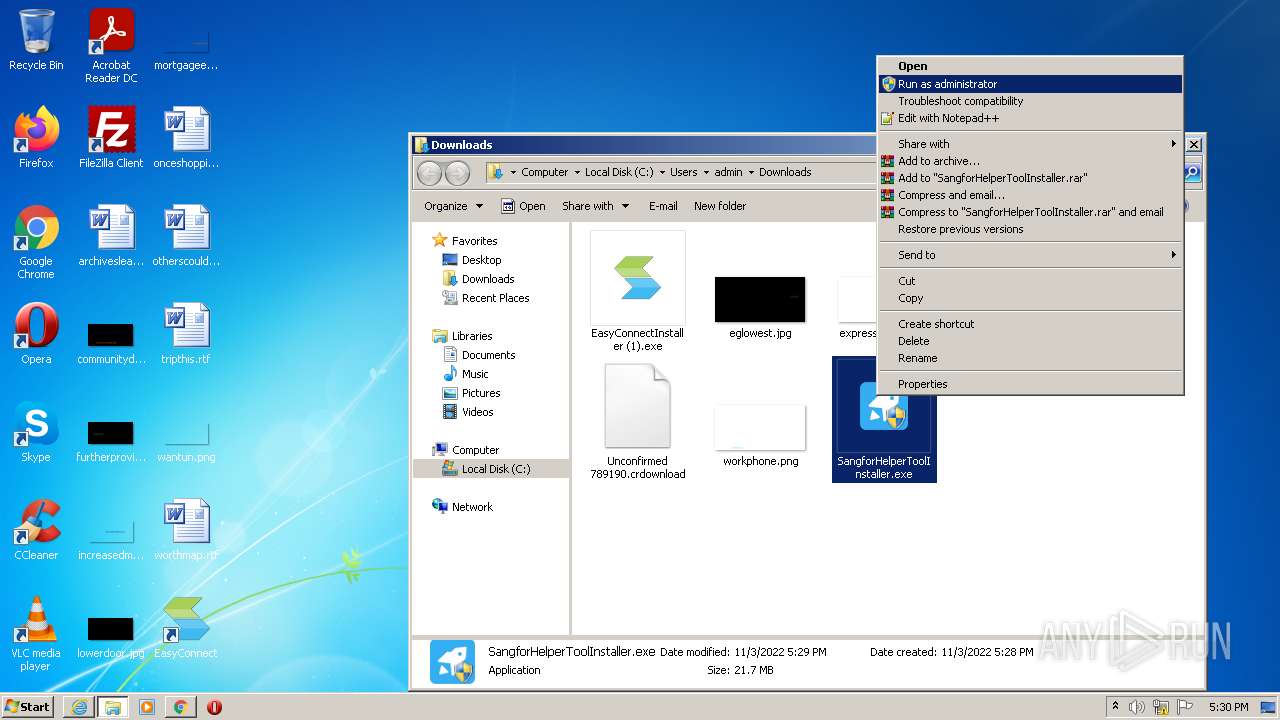Launch EasyConnect desktop shortcut
The image size is (1280, 720).
click(186, 627)
